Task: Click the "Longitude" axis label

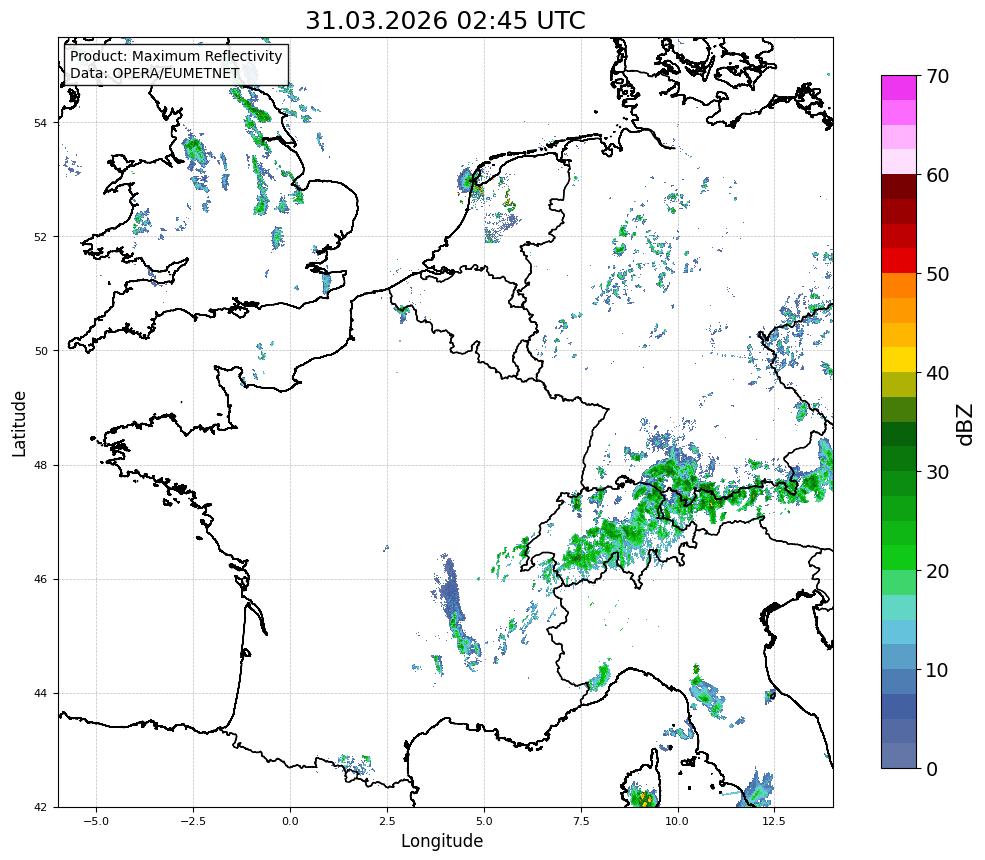Action: (x=442, y=841)
